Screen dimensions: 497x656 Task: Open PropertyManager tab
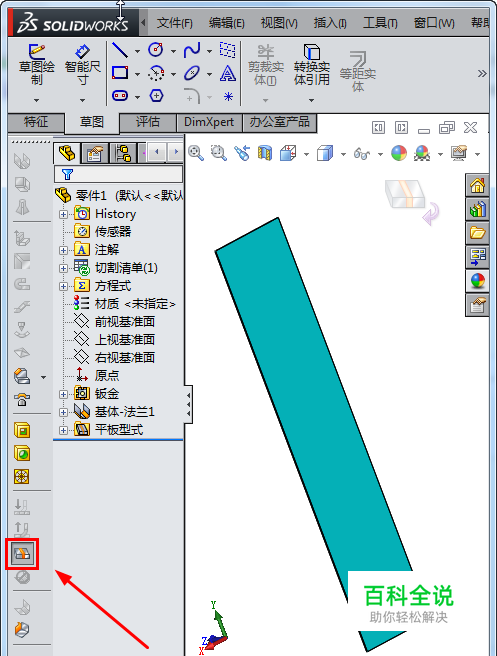click(x=95, y=153)
